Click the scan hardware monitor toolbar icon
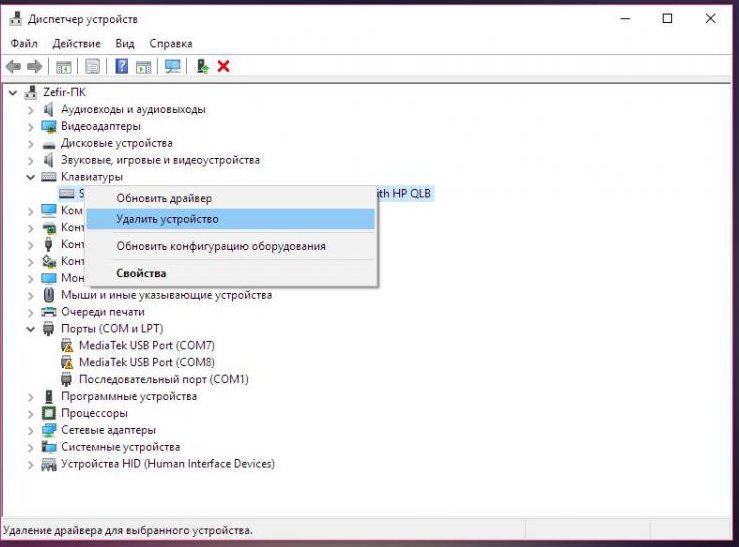739x547 pixels. point(173,67)
